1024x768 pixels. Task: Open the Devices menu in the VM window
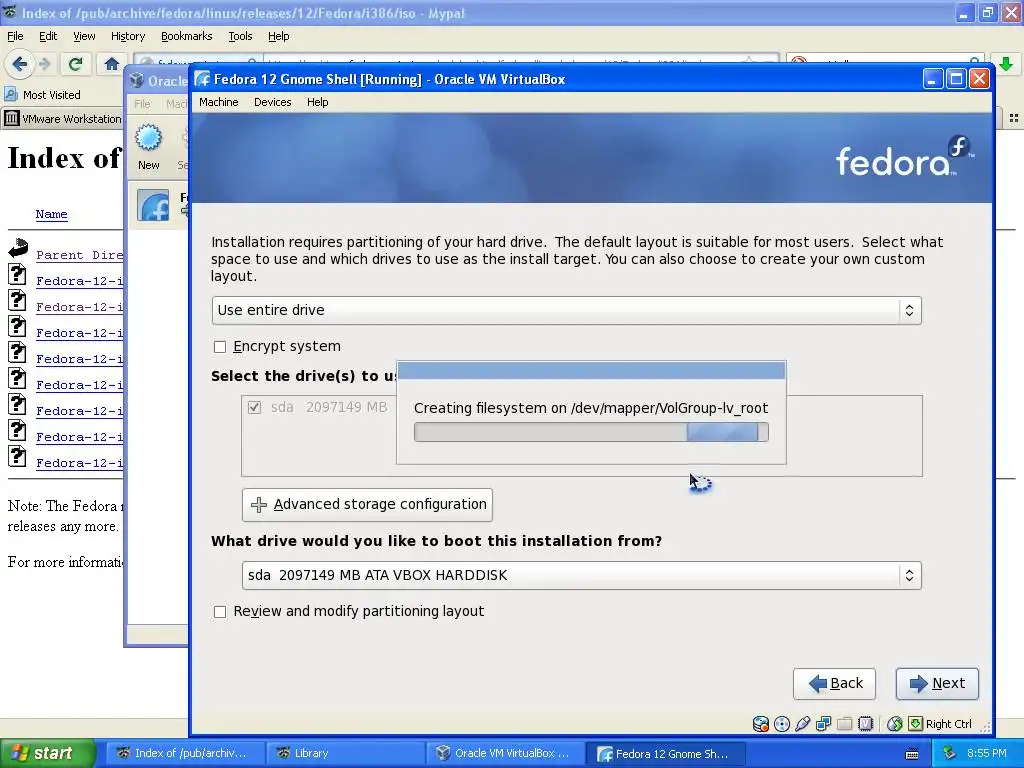coord(272,102)
